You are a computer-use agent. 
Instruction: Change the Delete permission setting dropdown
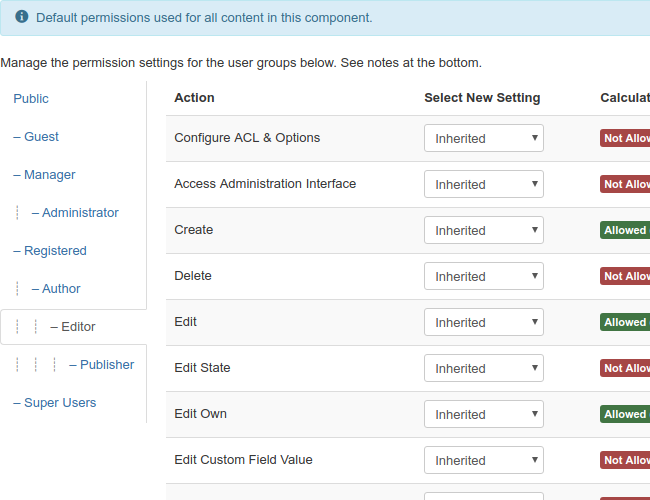tap(484, 277)
